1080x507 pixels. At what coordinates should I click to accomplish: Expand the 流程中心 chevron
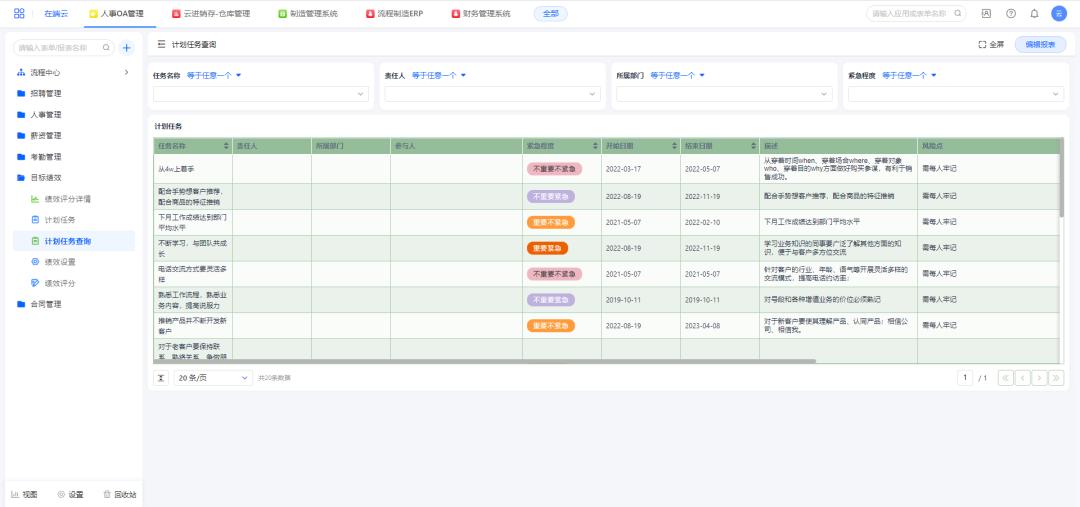pyautogui.click(x=126, y=73)
